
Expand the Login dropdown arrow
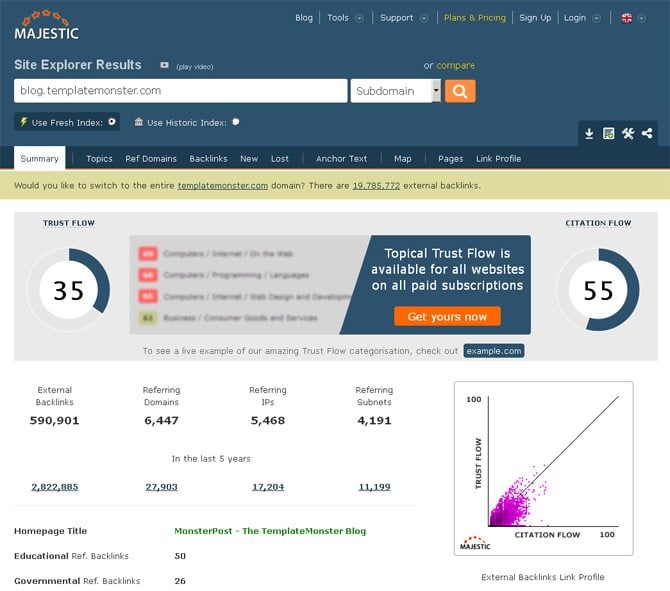[x=597, y=18]
